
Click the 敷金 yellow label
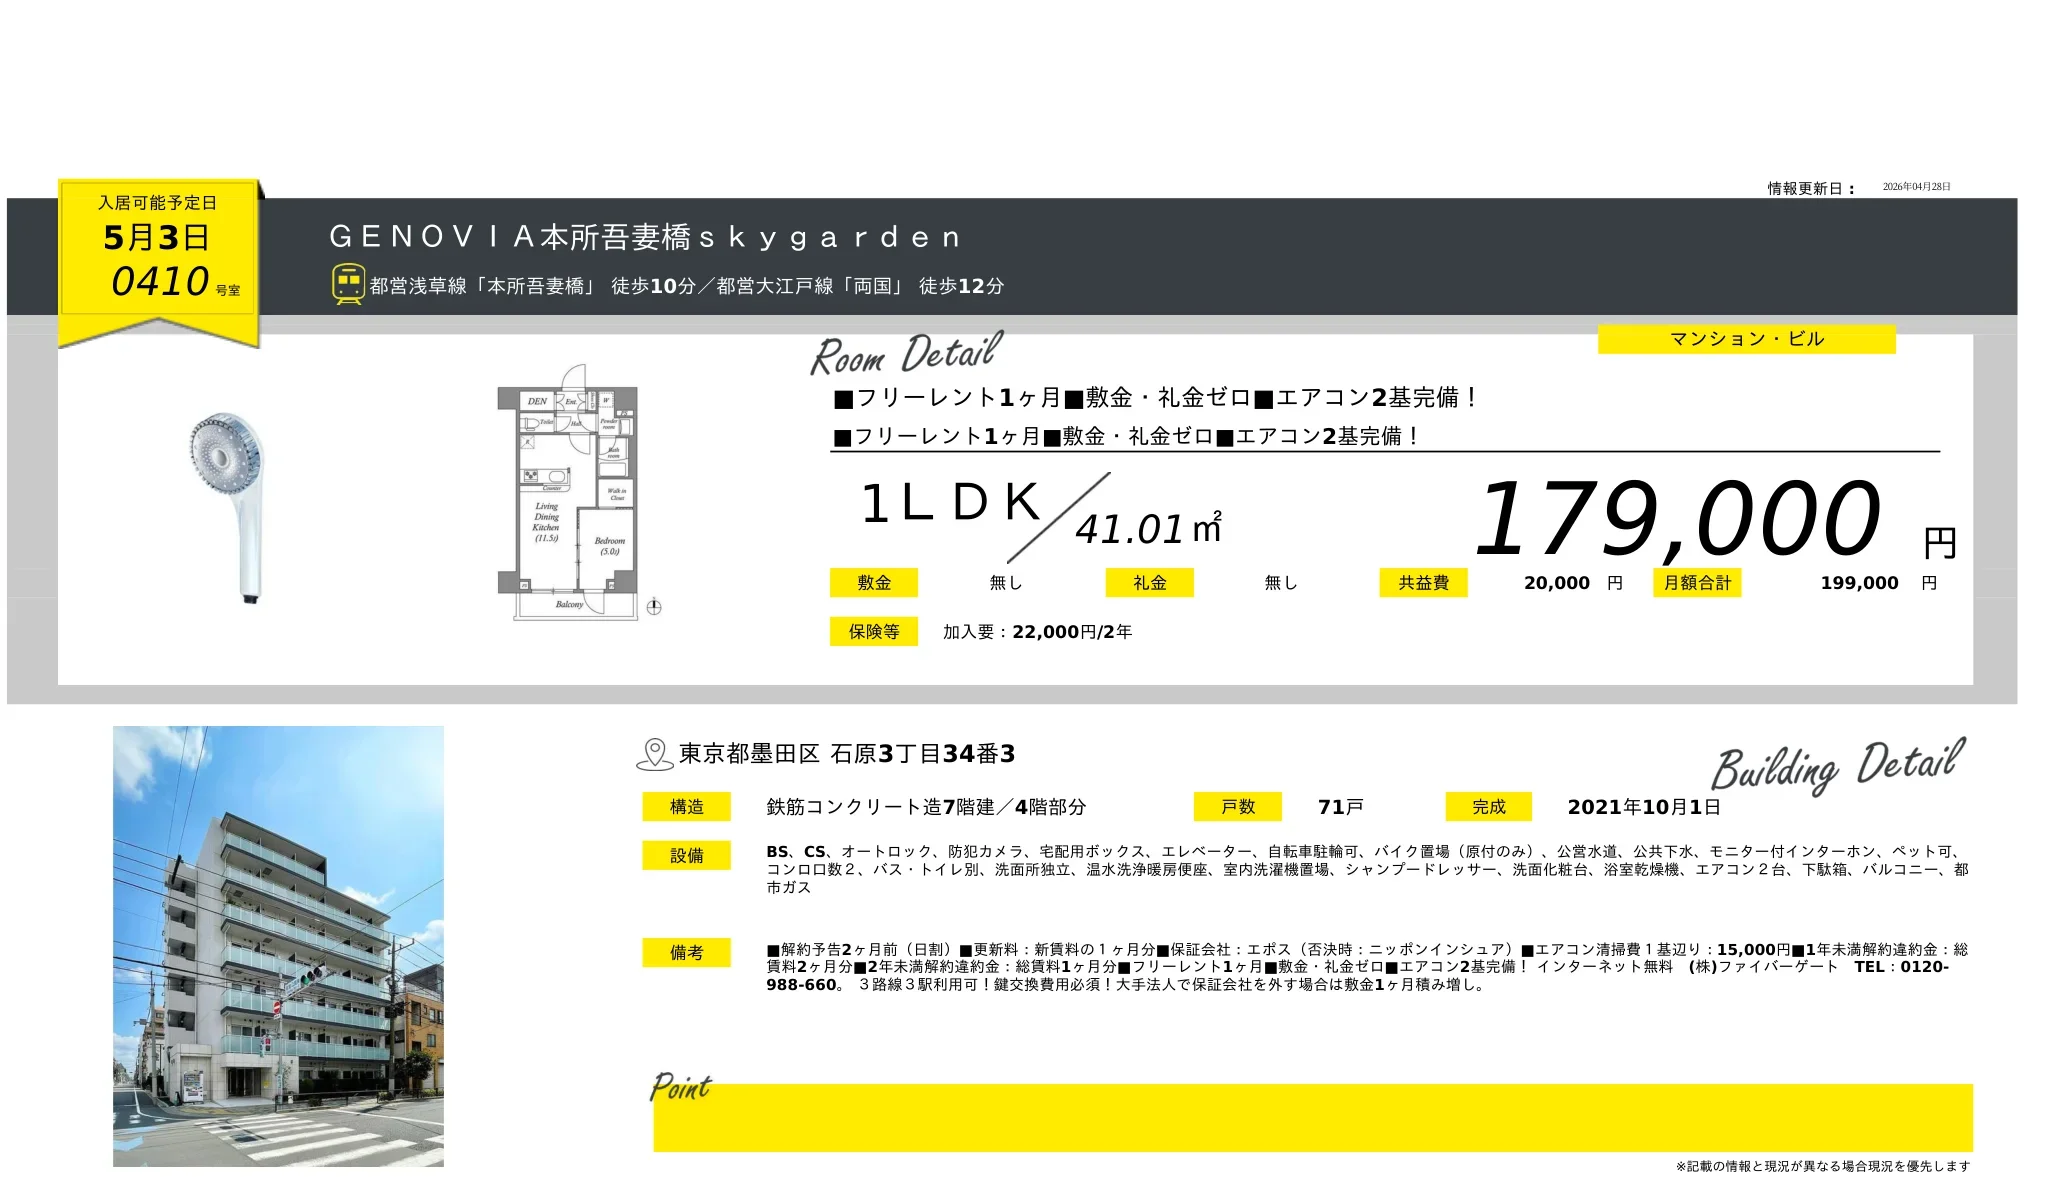click(x=873, y=583)
